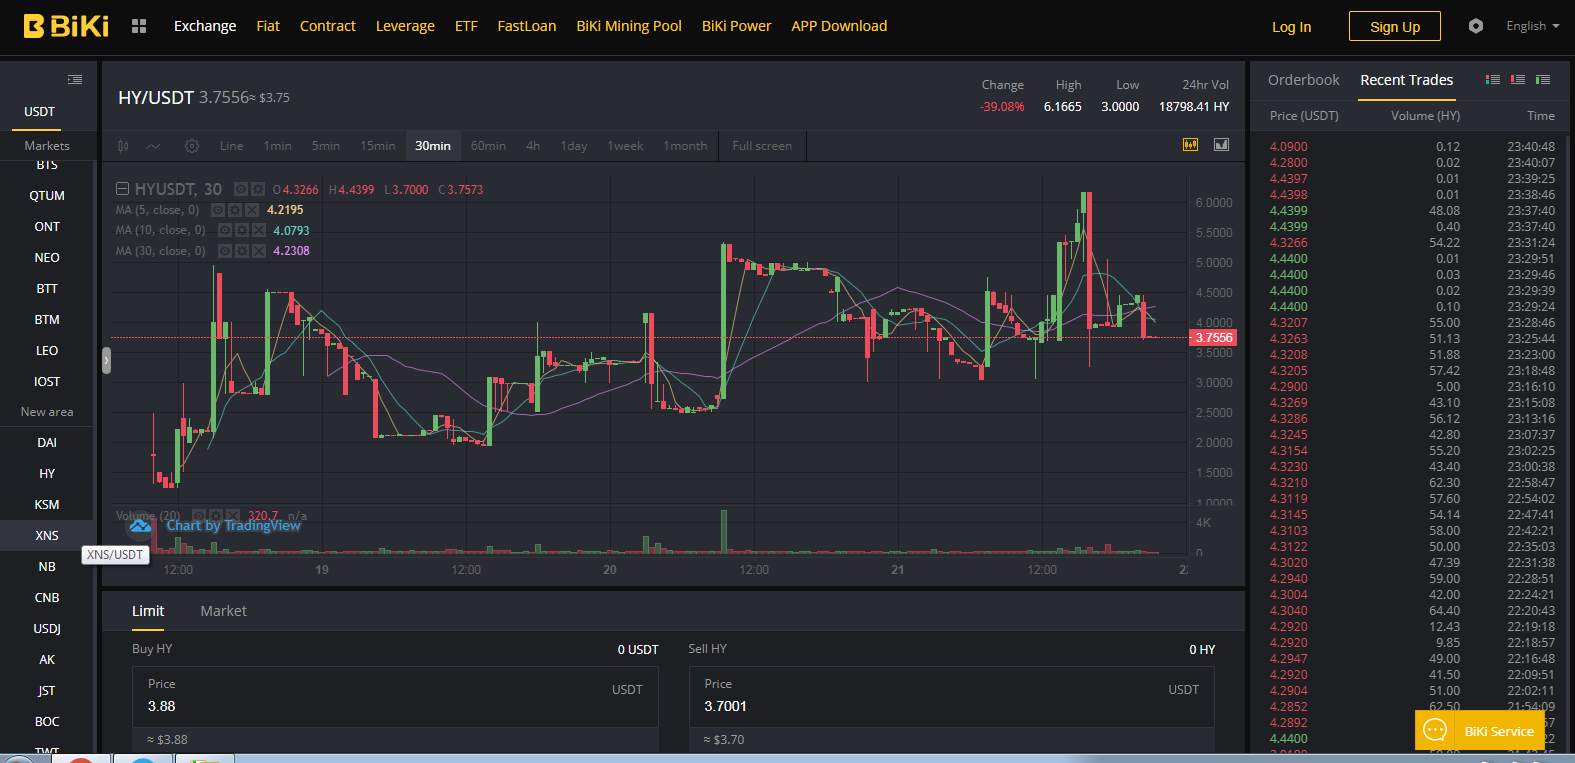Open the Contract menu item

[328, 26]
